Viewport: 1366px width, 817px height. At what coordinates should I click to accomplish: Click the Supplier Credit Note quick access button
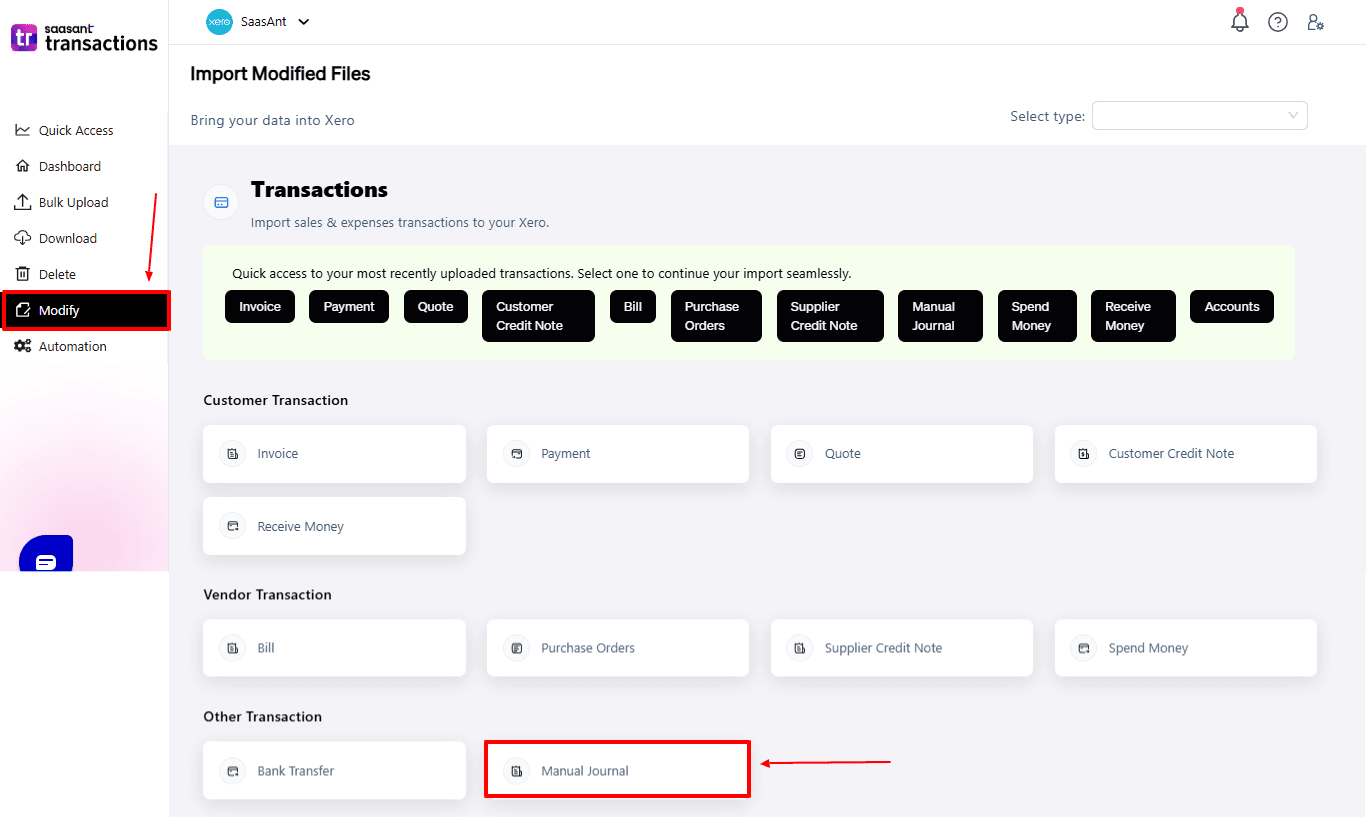829,316
